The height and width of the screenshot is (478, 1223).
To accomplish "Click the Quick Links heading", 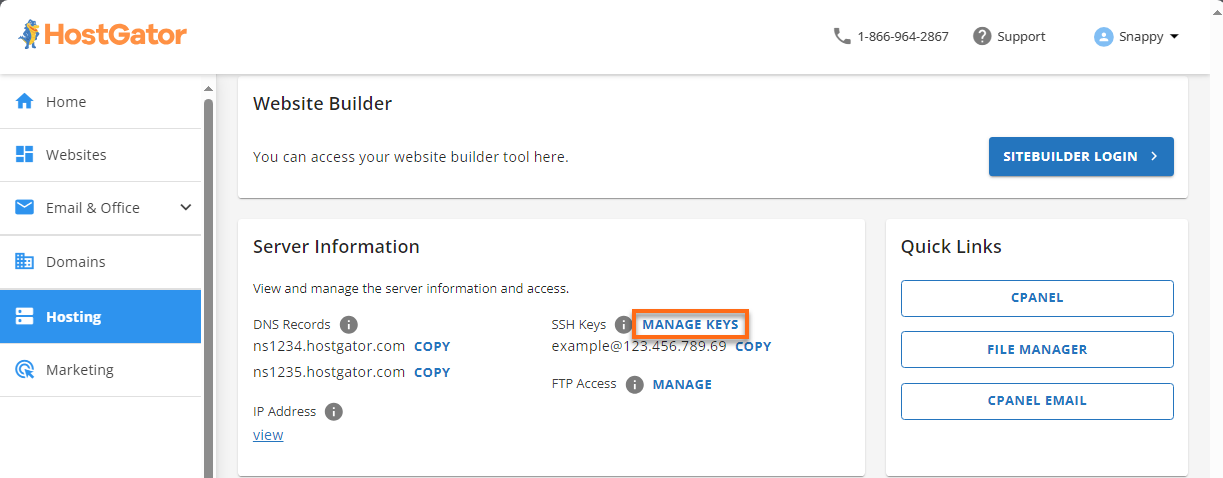I will click(x=951, y=247).
